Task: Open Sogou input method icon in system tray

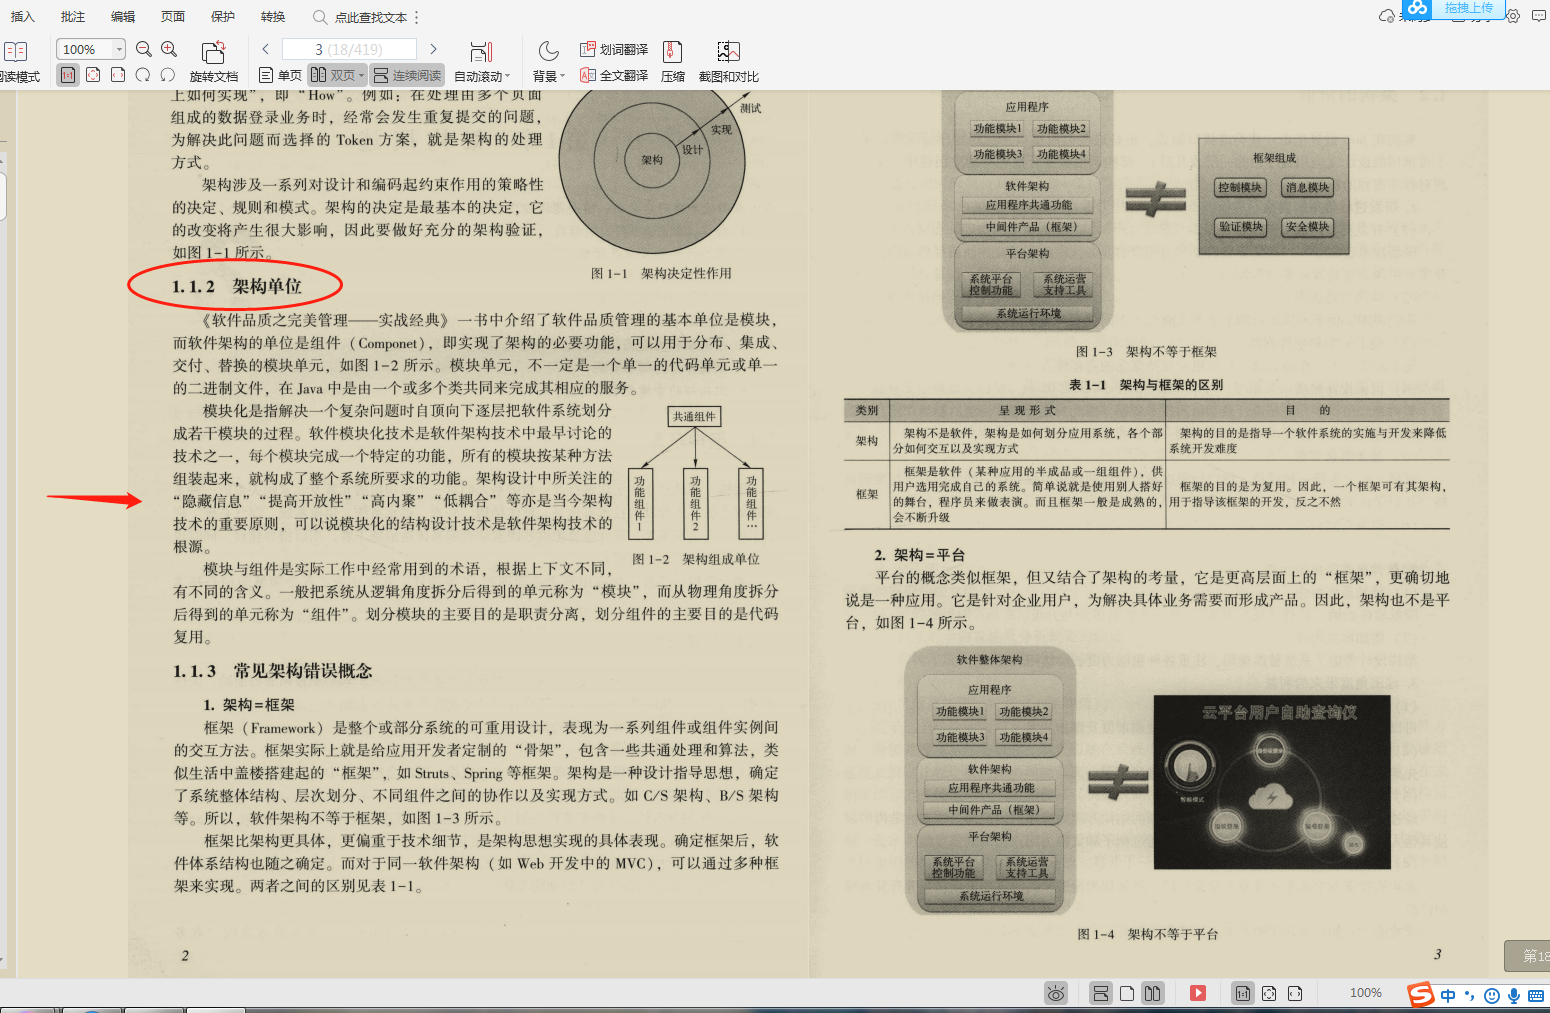Action: (1418, 995)
